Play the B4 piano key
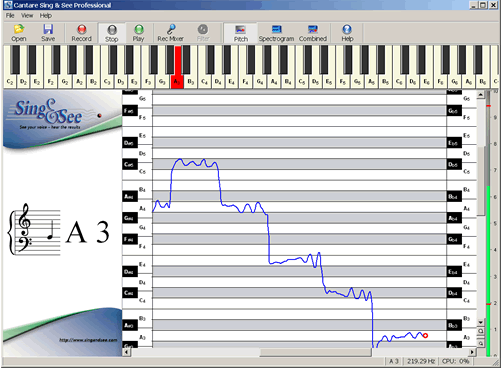Viewport: 501px width, 368px height. [x=288, y=82]
